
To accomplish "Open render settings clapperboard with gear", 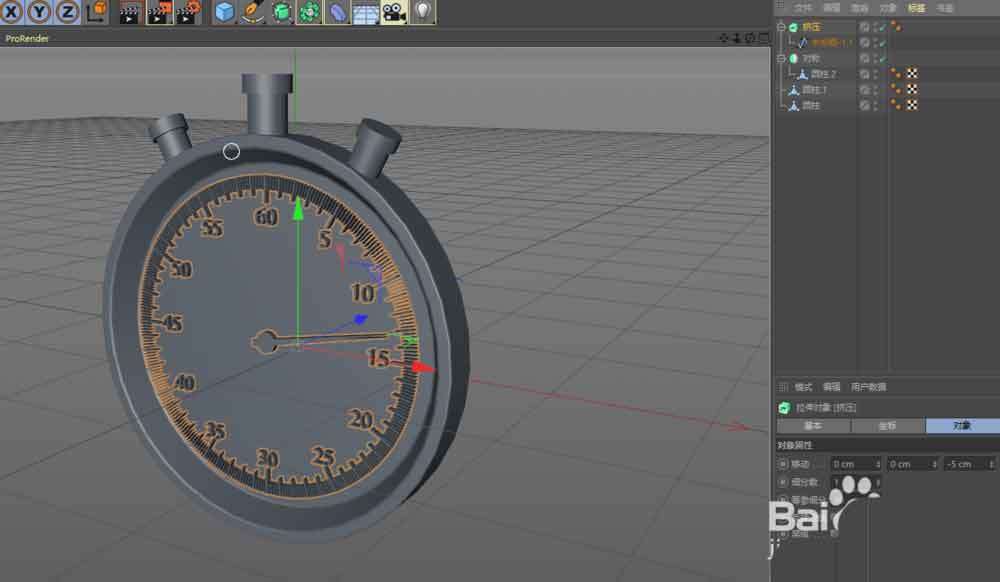I will pyautogui.click(x=188, y=12).
